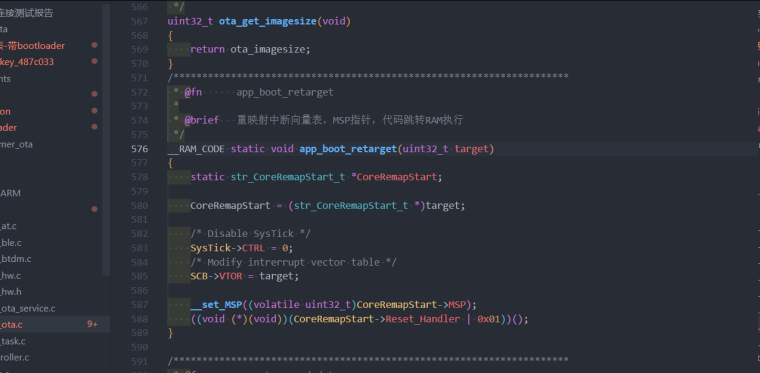Open the _ble.c file
The height and width of the screenshot is (373, 760).
[11, 242]
